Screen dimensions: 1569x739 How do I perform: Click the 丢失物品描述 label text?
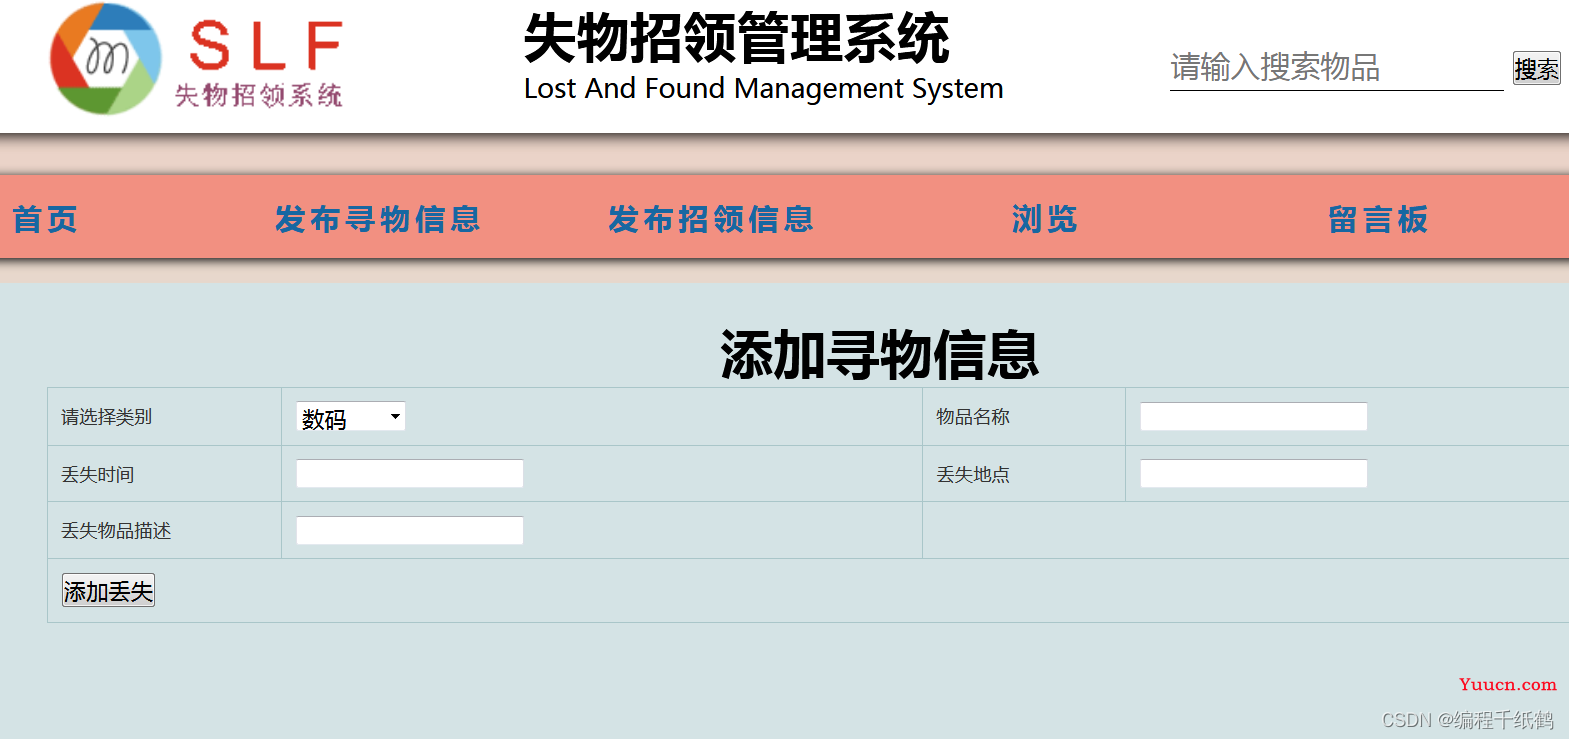coord(116,531)
